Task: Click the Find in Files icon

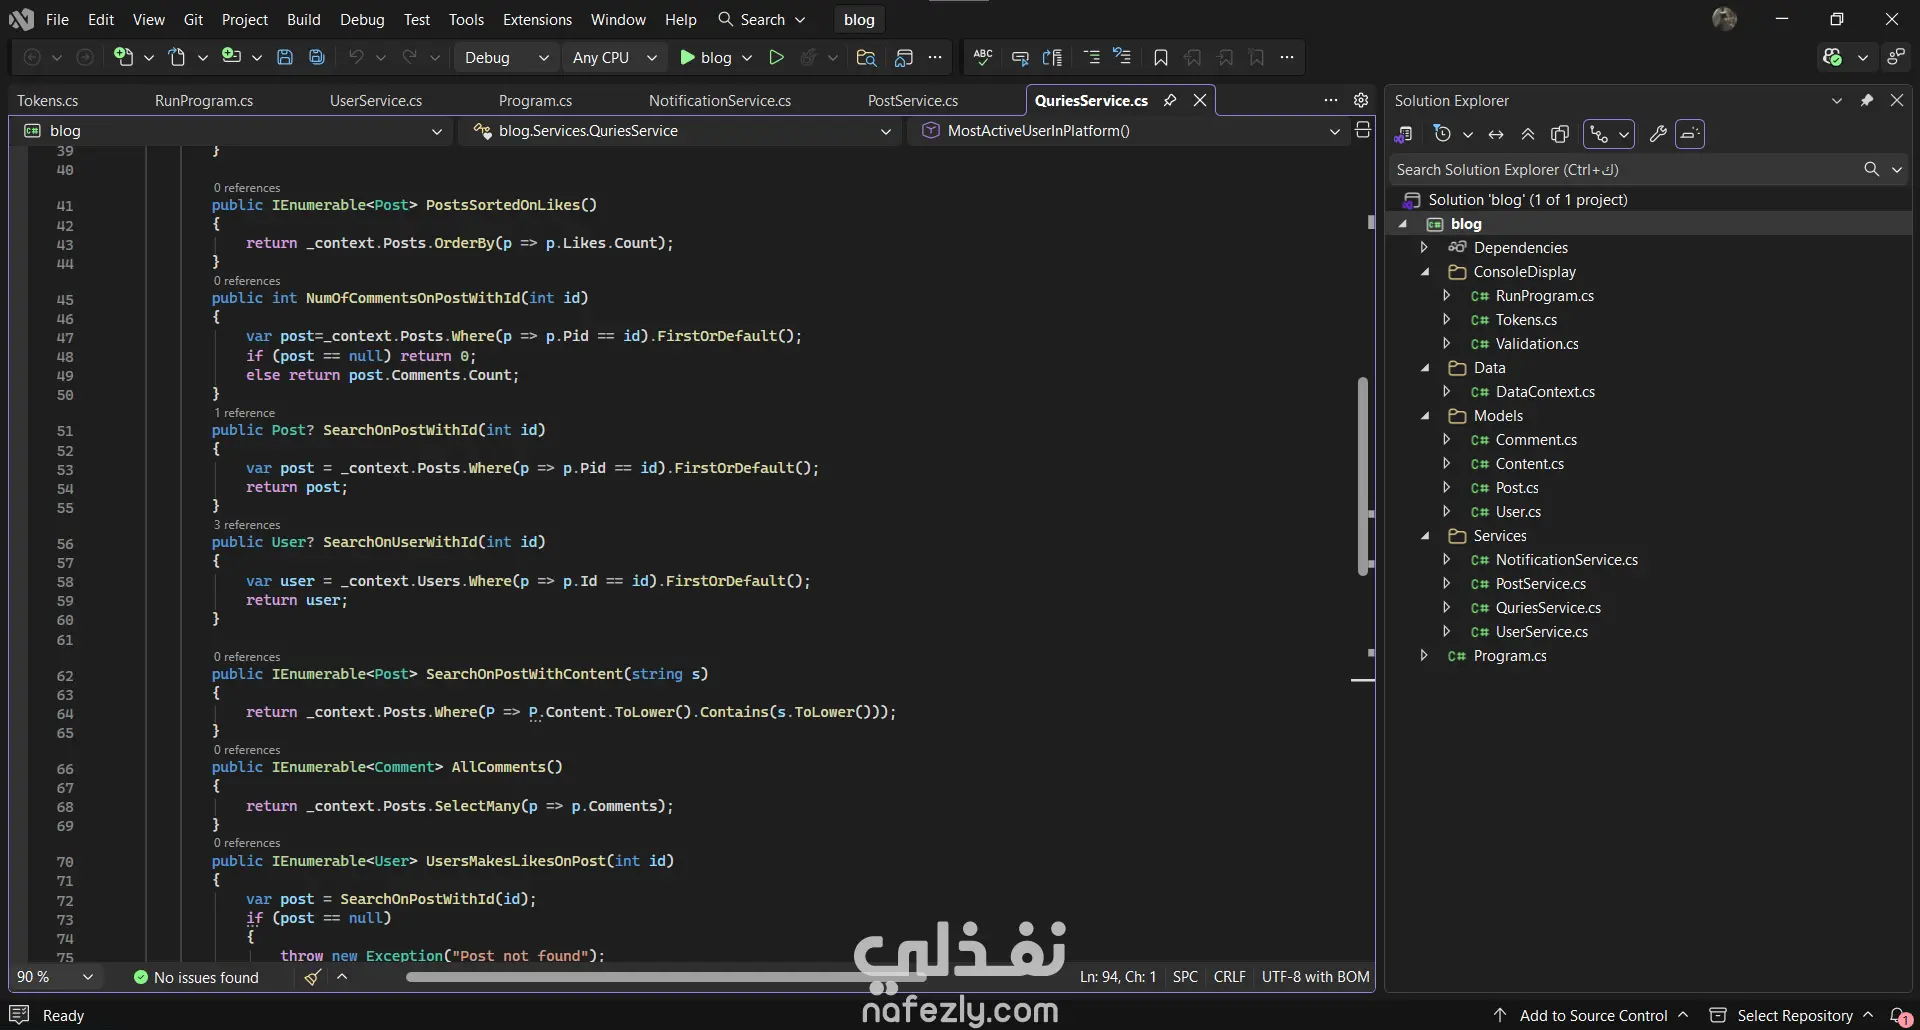Action: point(866,57)
